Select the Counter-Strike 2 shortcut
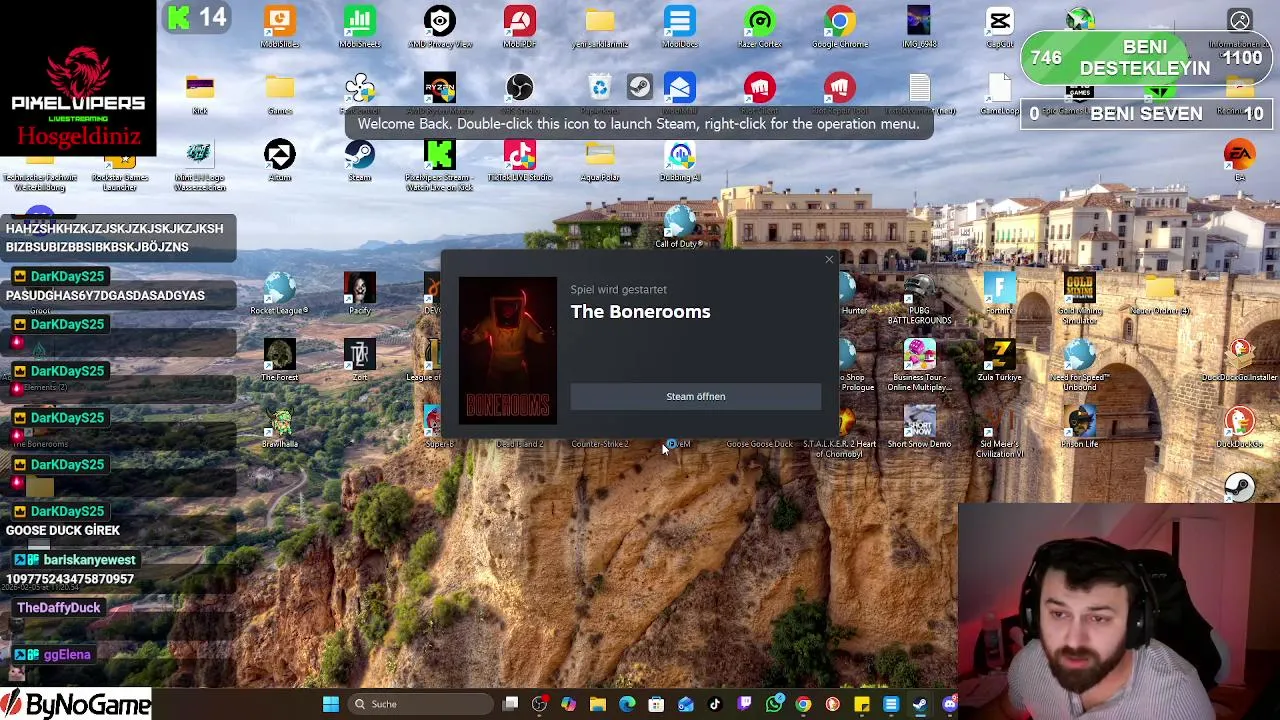1280x720 pixels. click(x=600, y=443)
